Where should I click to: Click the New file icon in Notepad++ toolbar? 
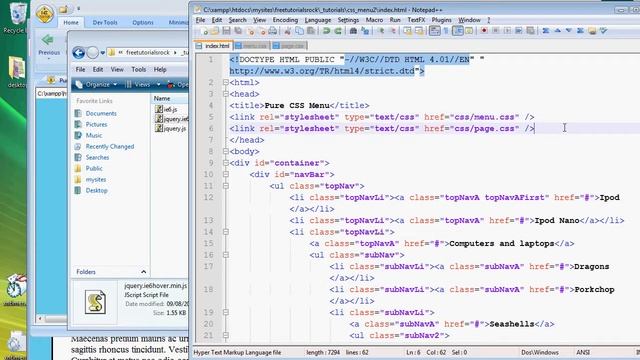click(204, 31)
